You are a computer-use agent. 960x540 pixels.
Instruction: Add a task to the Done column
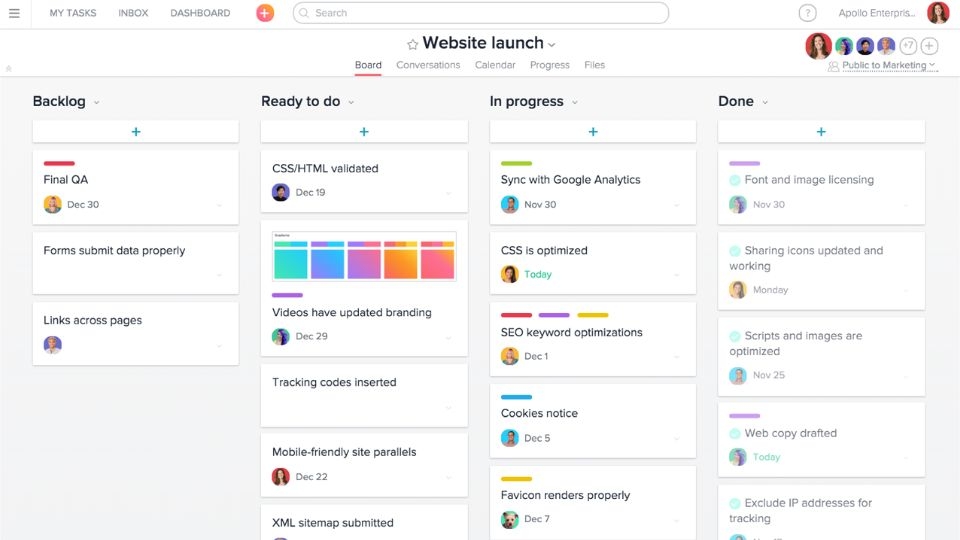(821, 132)
